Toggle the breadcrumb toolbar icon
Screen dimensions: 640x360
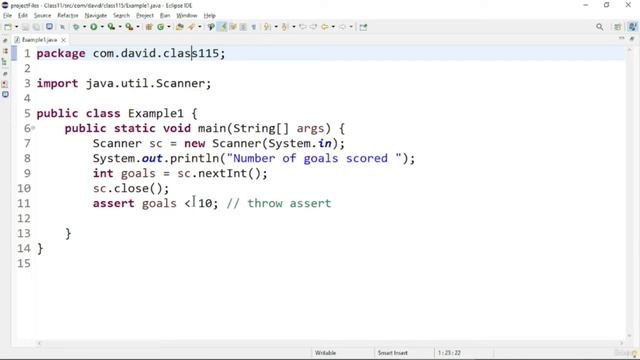(211, 27)
